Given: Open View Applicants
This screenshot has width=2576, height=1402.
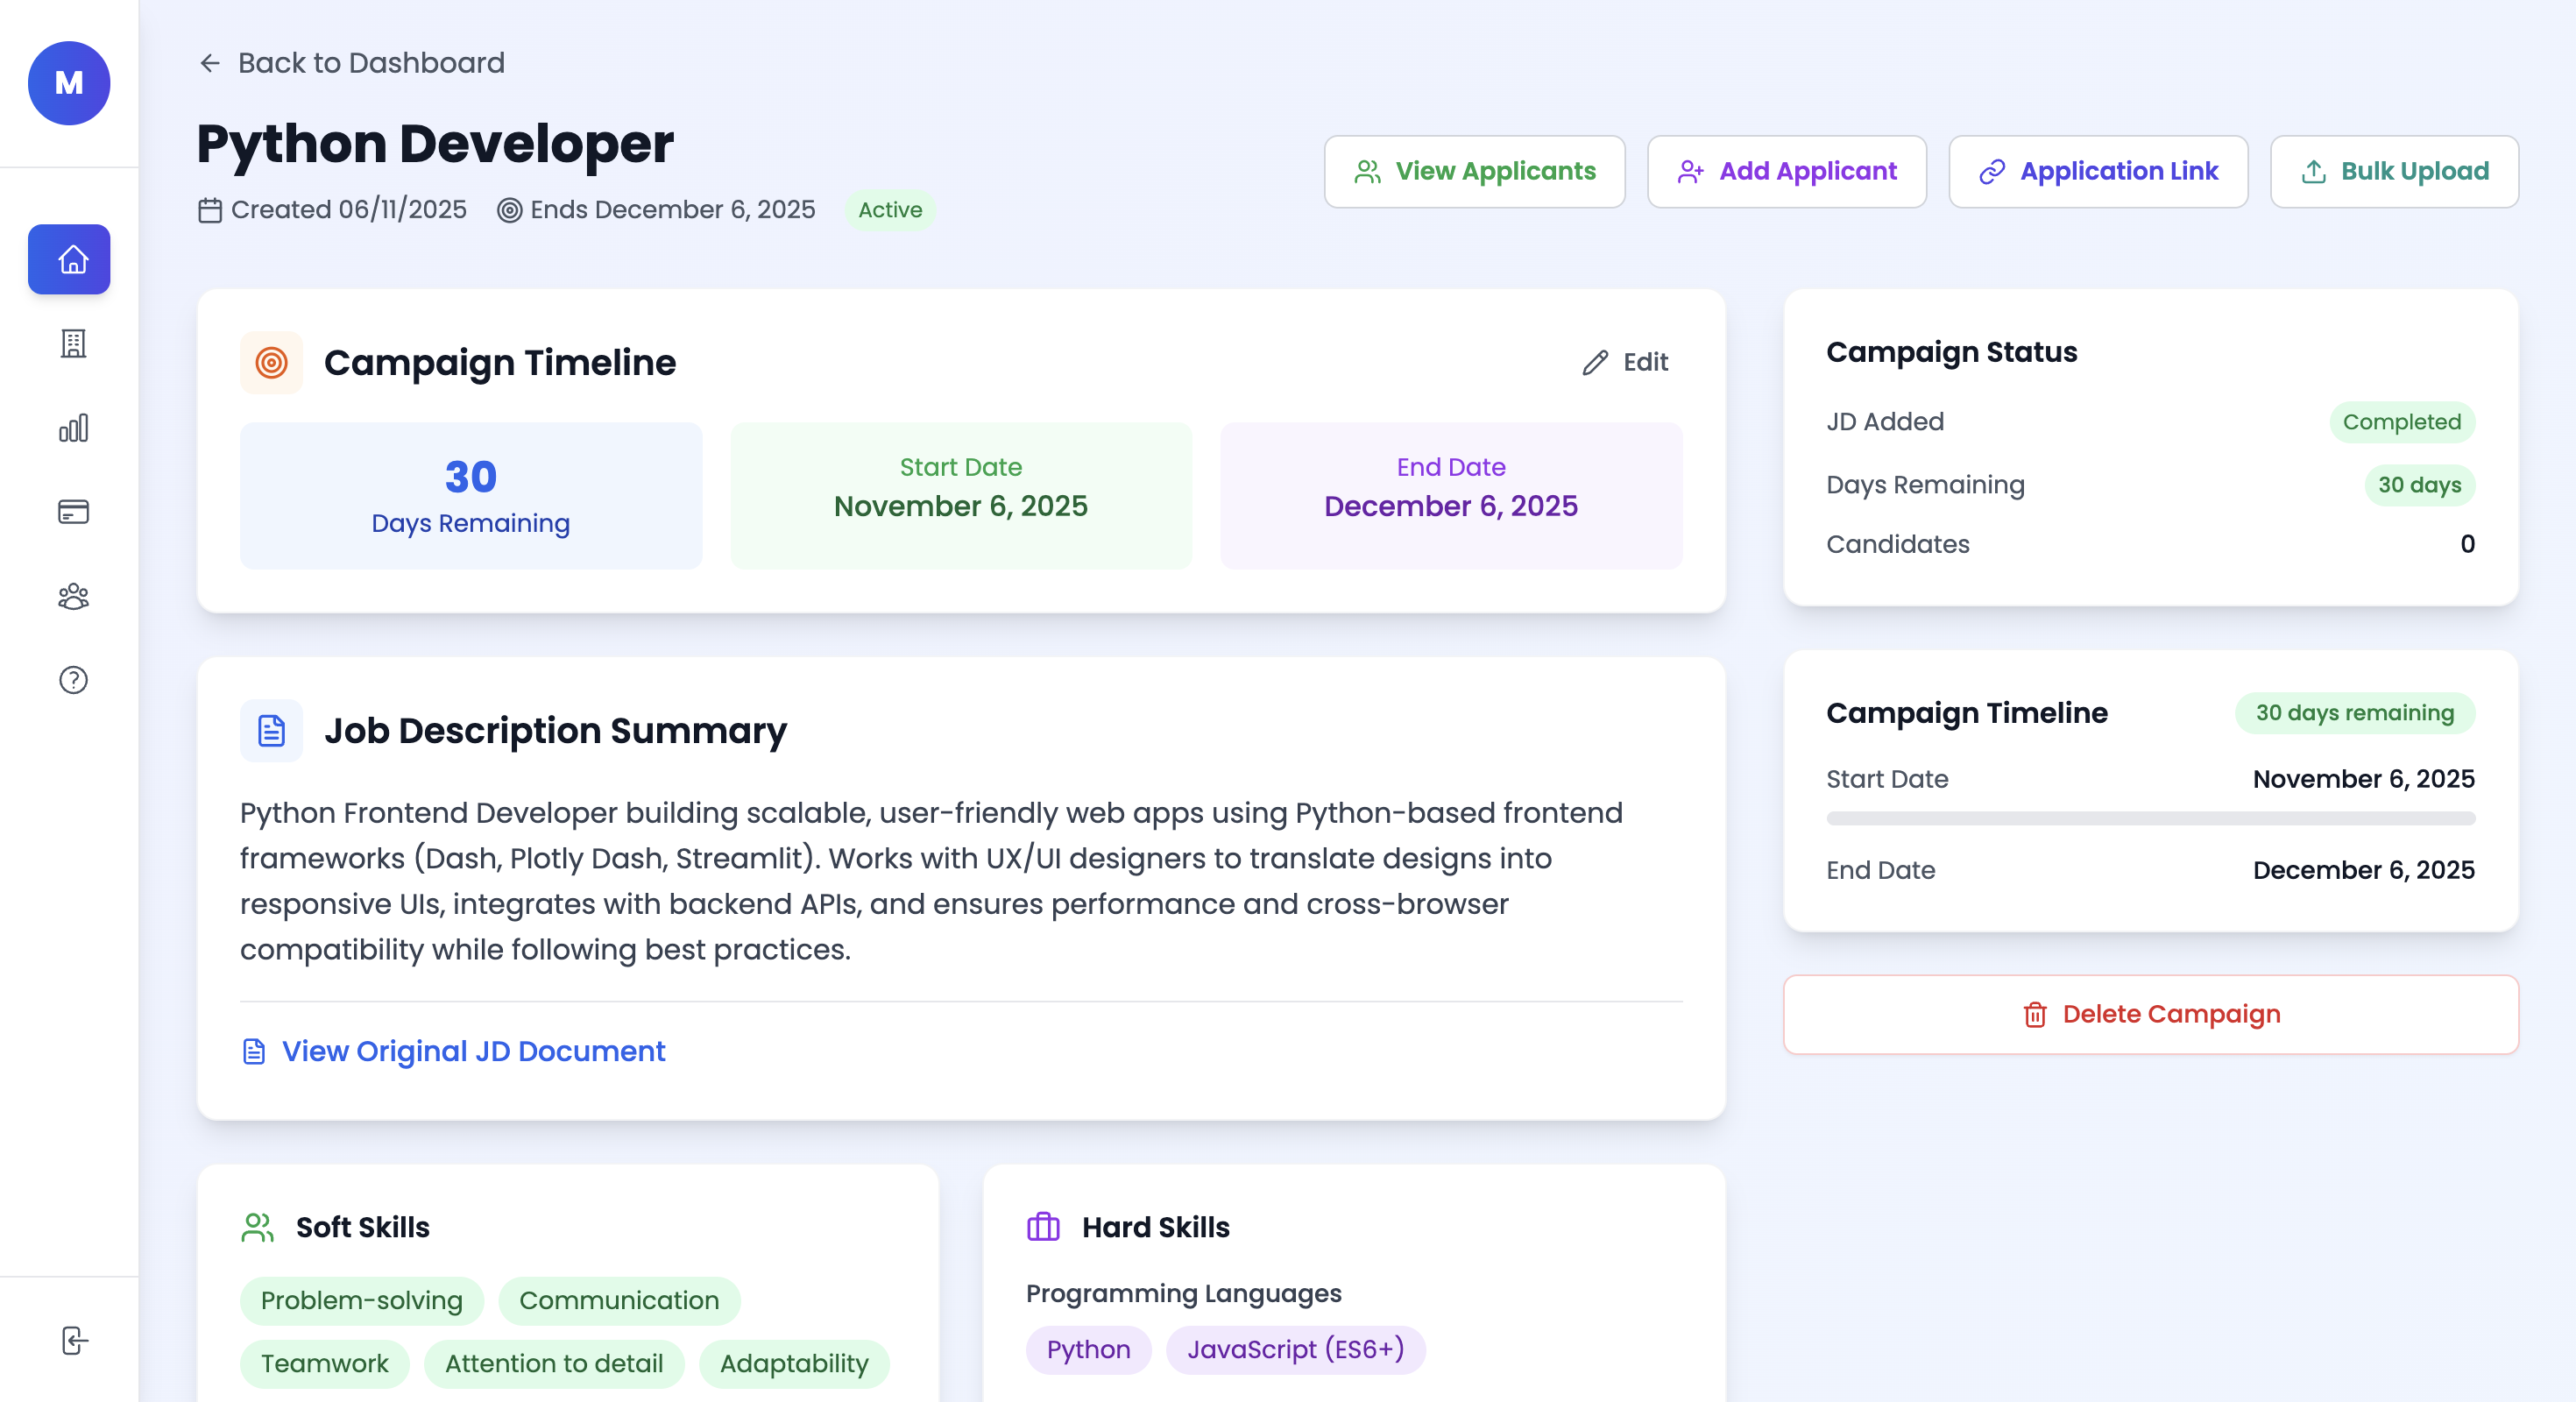Looking at the screenshot, I should pos(1474,172).
